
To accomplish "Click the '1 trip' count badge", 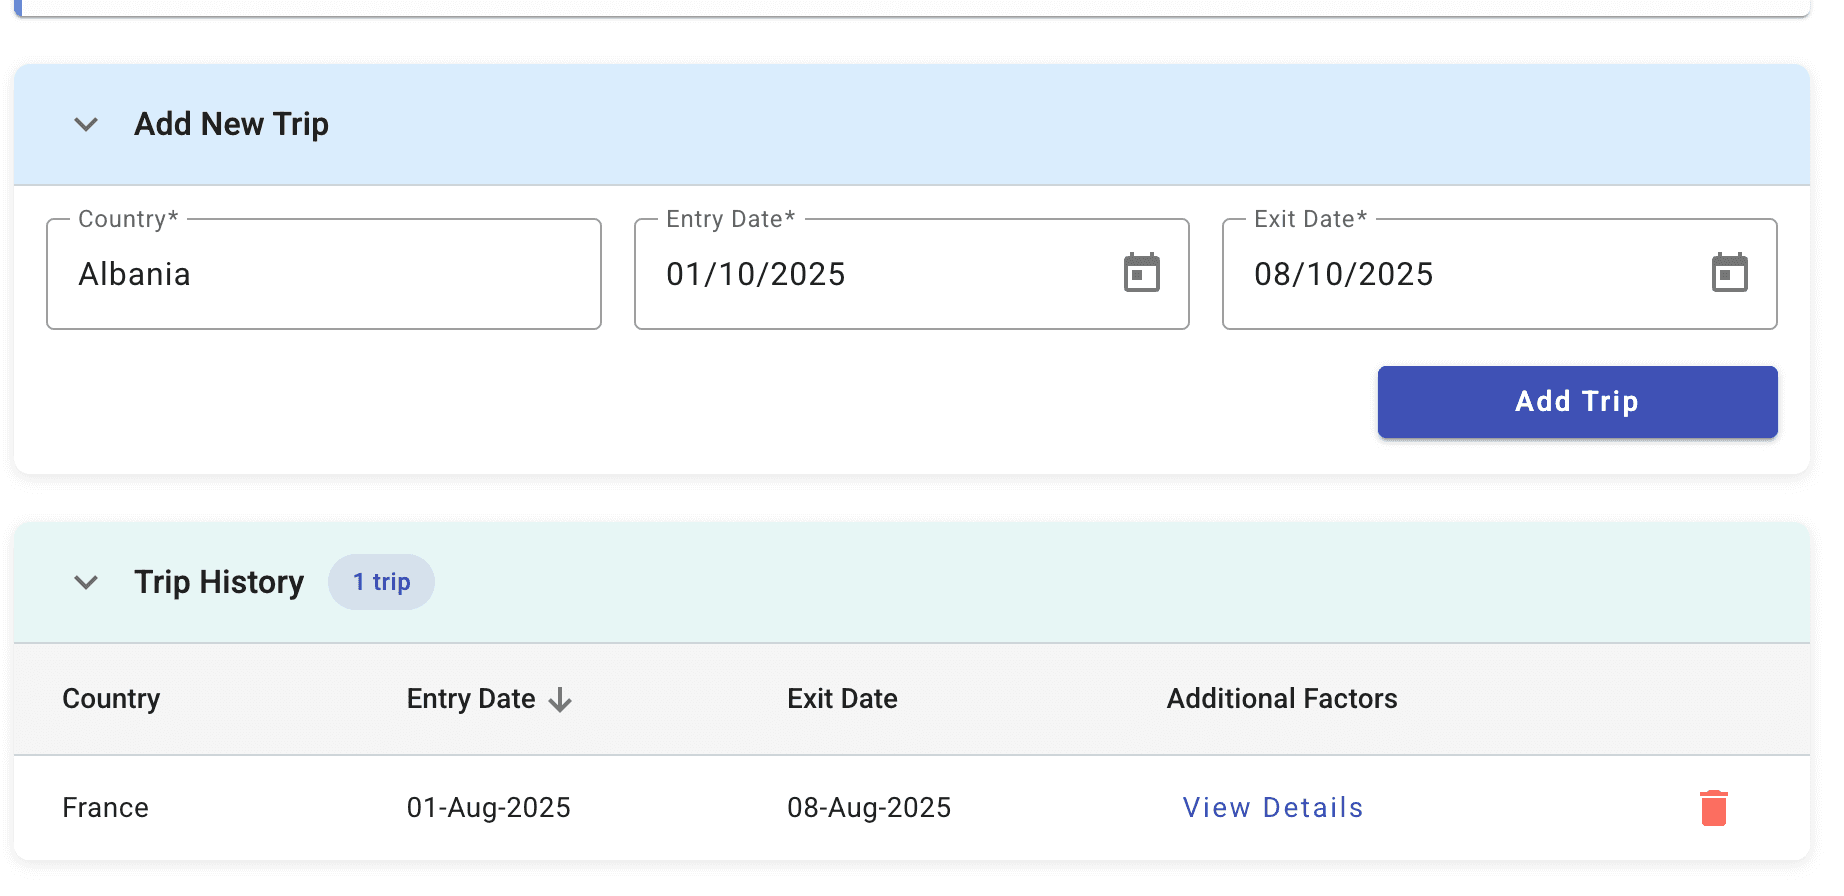I will [x=381, y=582].
